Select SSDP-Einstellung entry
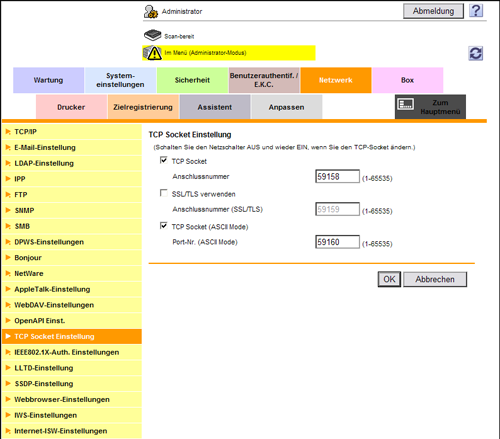This screenshot has width=500, height=439. (x=72, y=384)
